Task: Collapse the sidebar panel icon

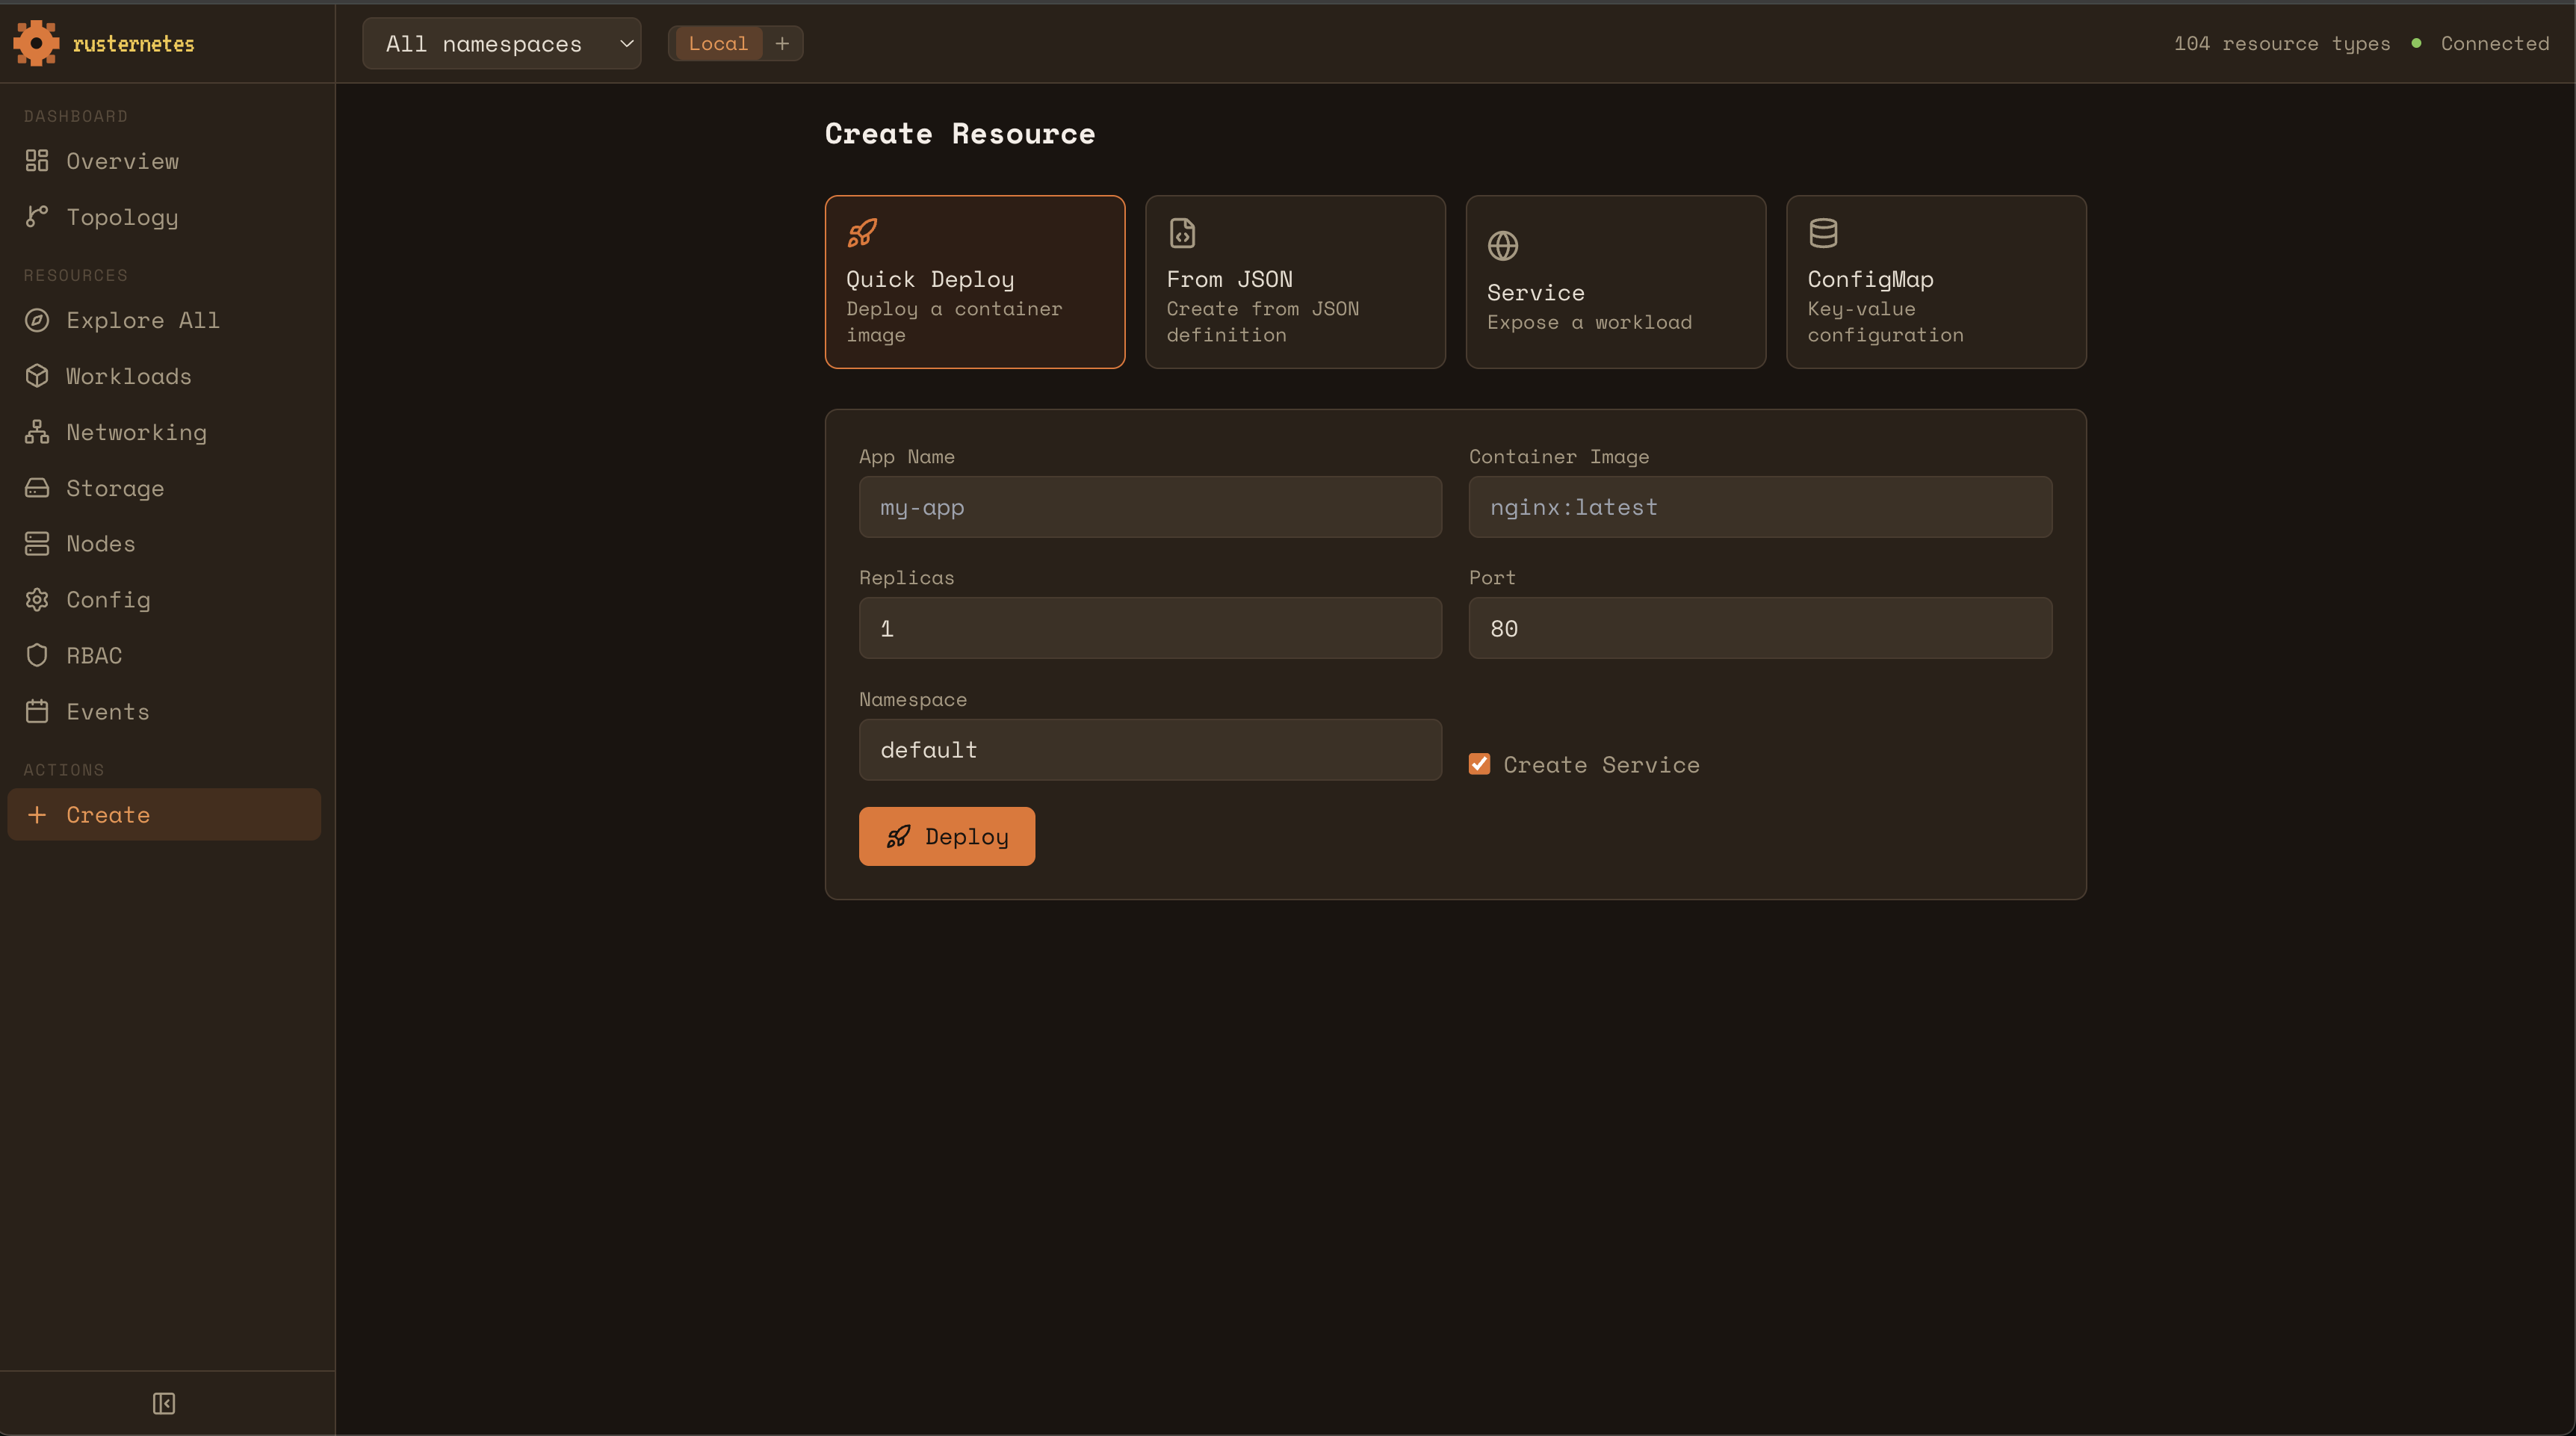Action: [164, 1403]
